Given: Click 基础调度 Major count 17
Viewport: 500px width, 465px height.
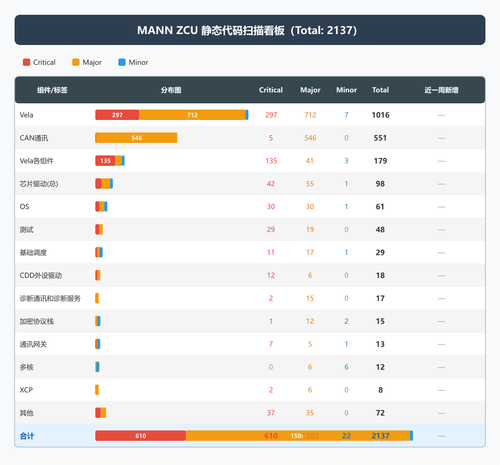Looking at the screenshot, I should pyautogui.click(x=310, y=252).
